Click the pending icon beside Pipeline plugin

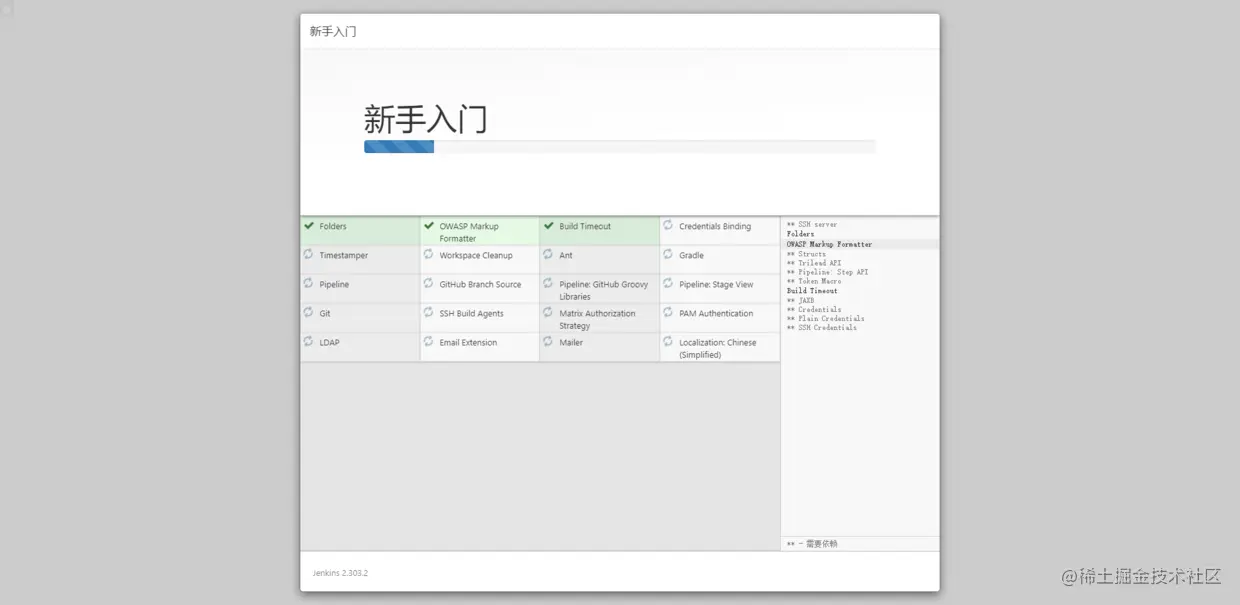[309, 284]
